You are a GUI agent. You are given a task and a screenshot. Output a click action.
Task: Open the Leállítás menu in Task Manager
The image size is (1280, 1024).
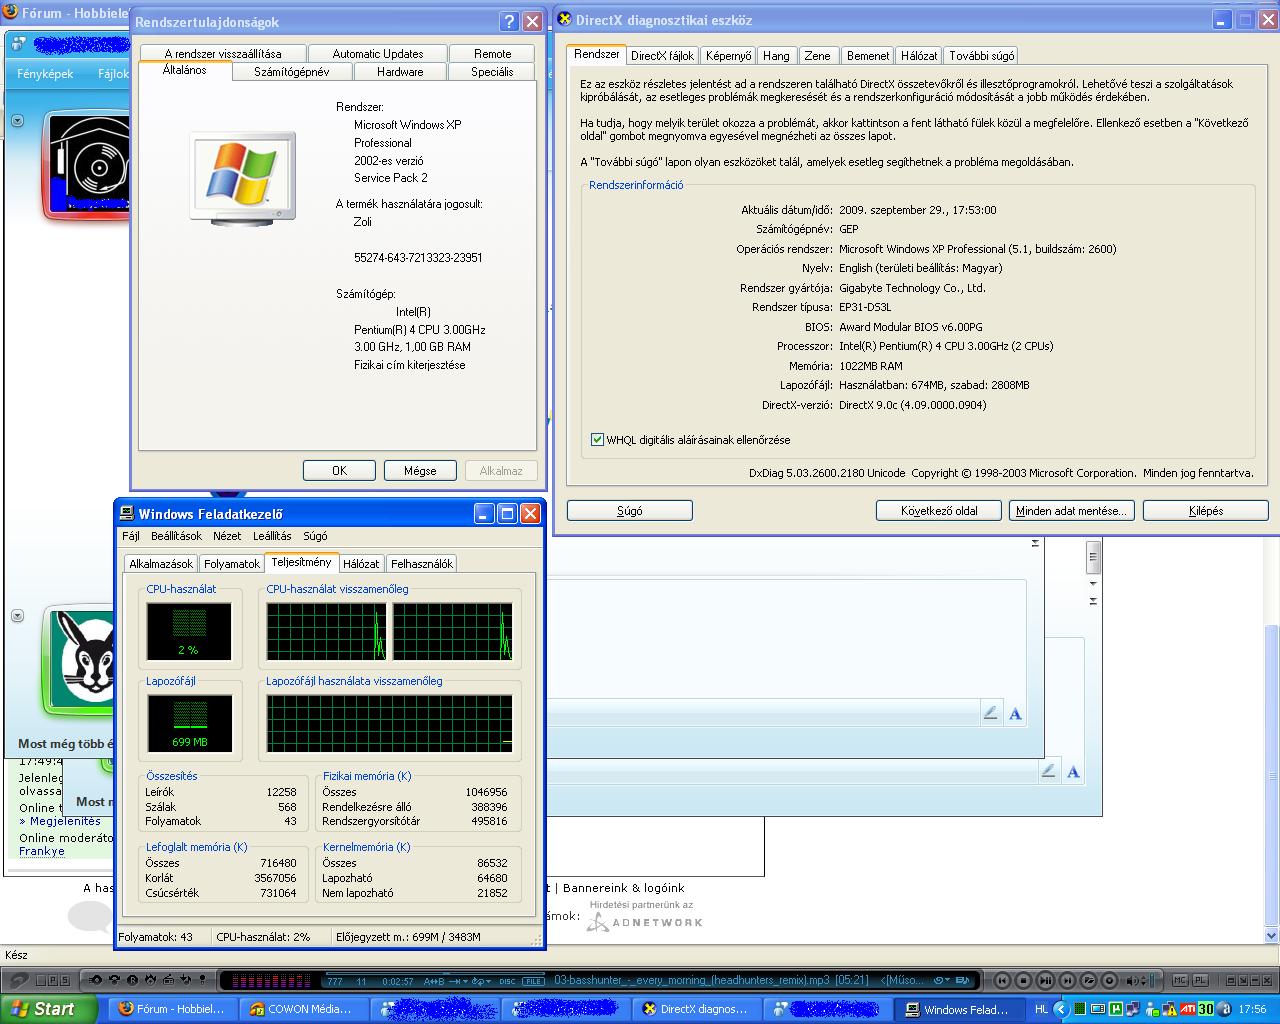tap(272, 536)
